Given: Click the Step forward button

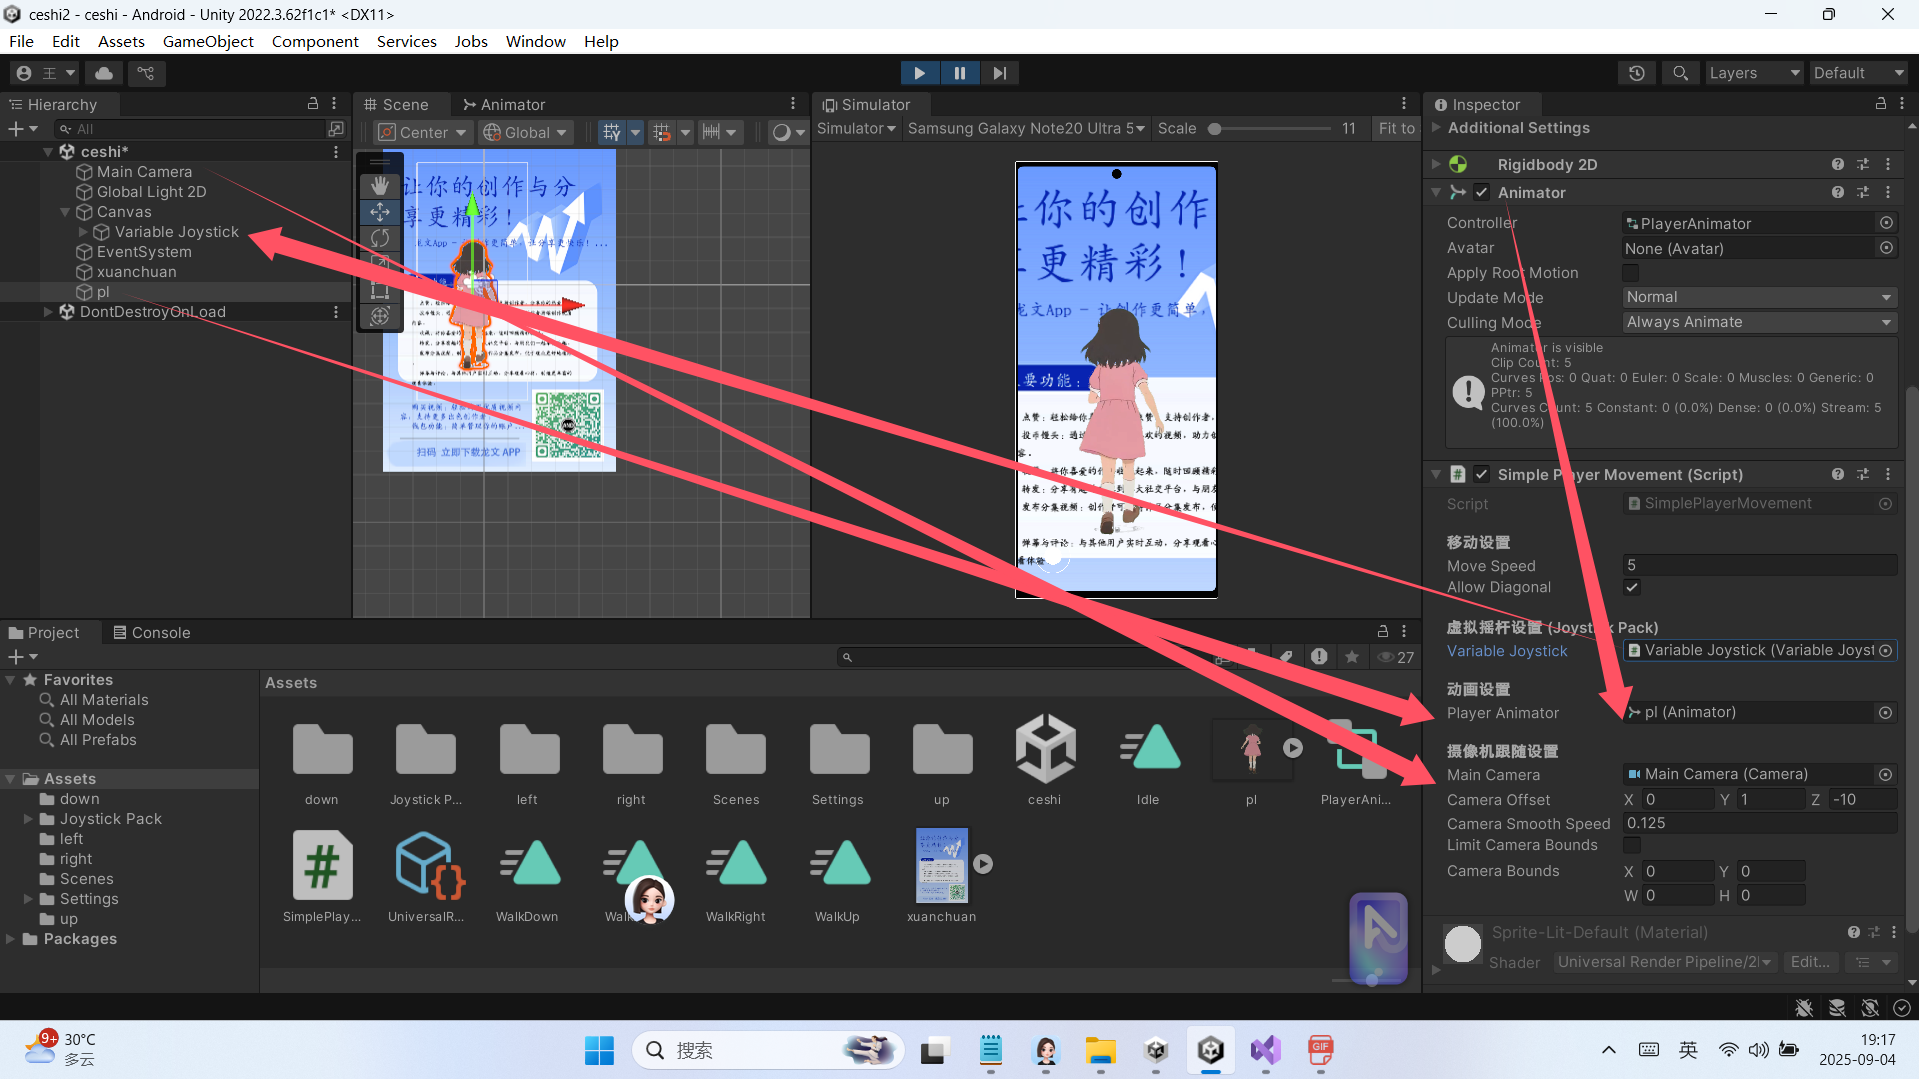Looking at the screenshot, I should tap(999, 73).
